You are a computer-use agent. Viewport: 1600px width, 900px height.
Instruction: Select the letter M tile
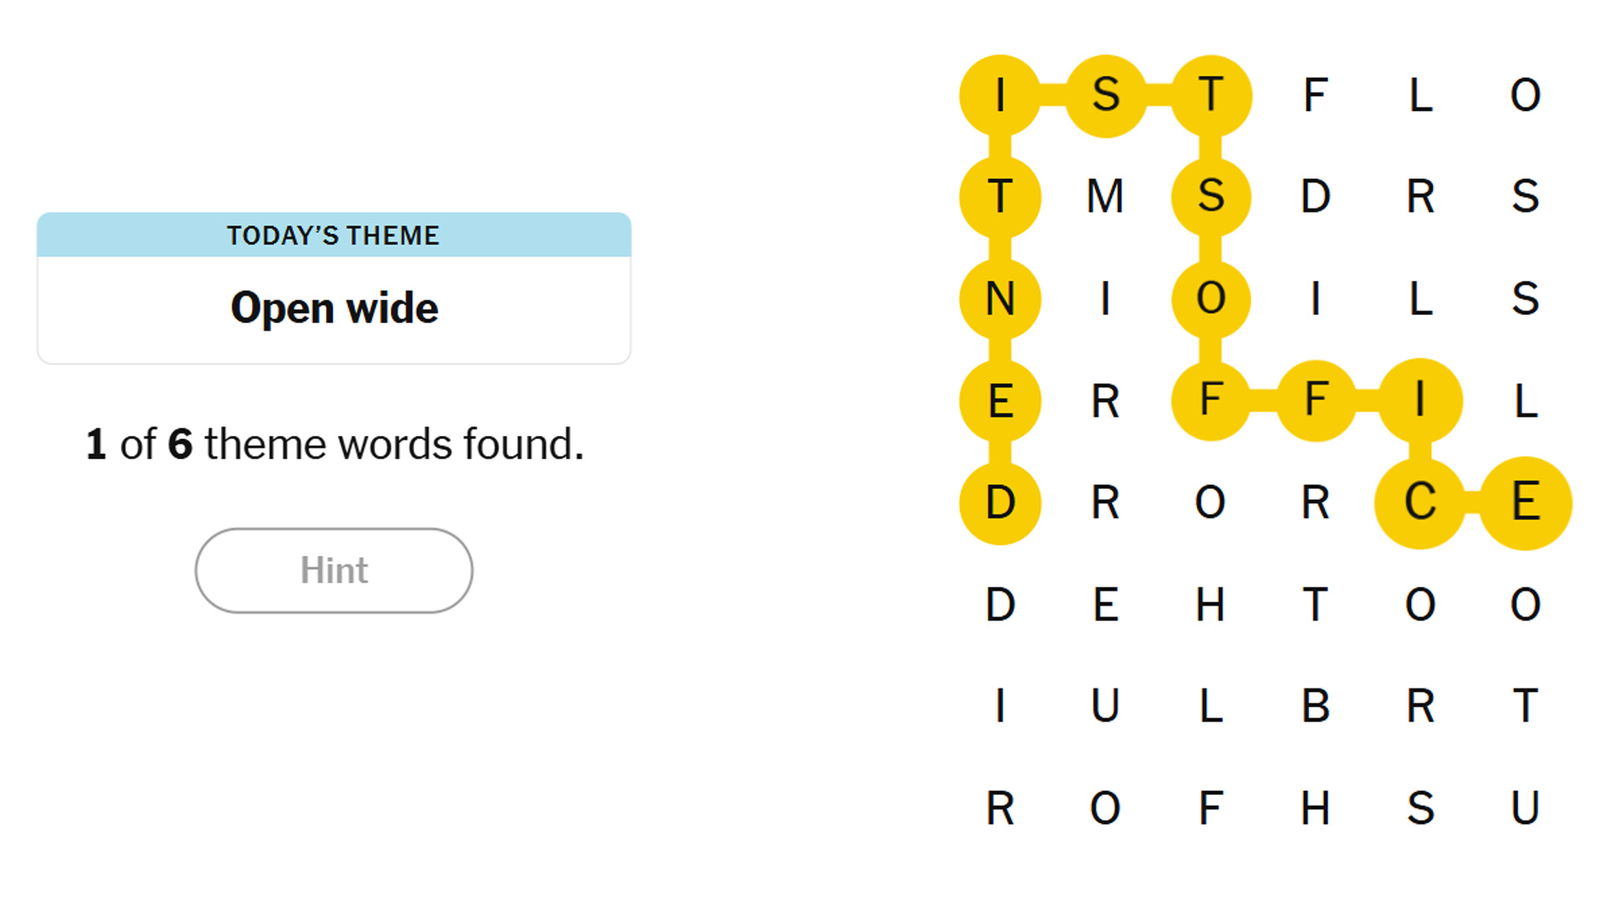point(1105,196)
